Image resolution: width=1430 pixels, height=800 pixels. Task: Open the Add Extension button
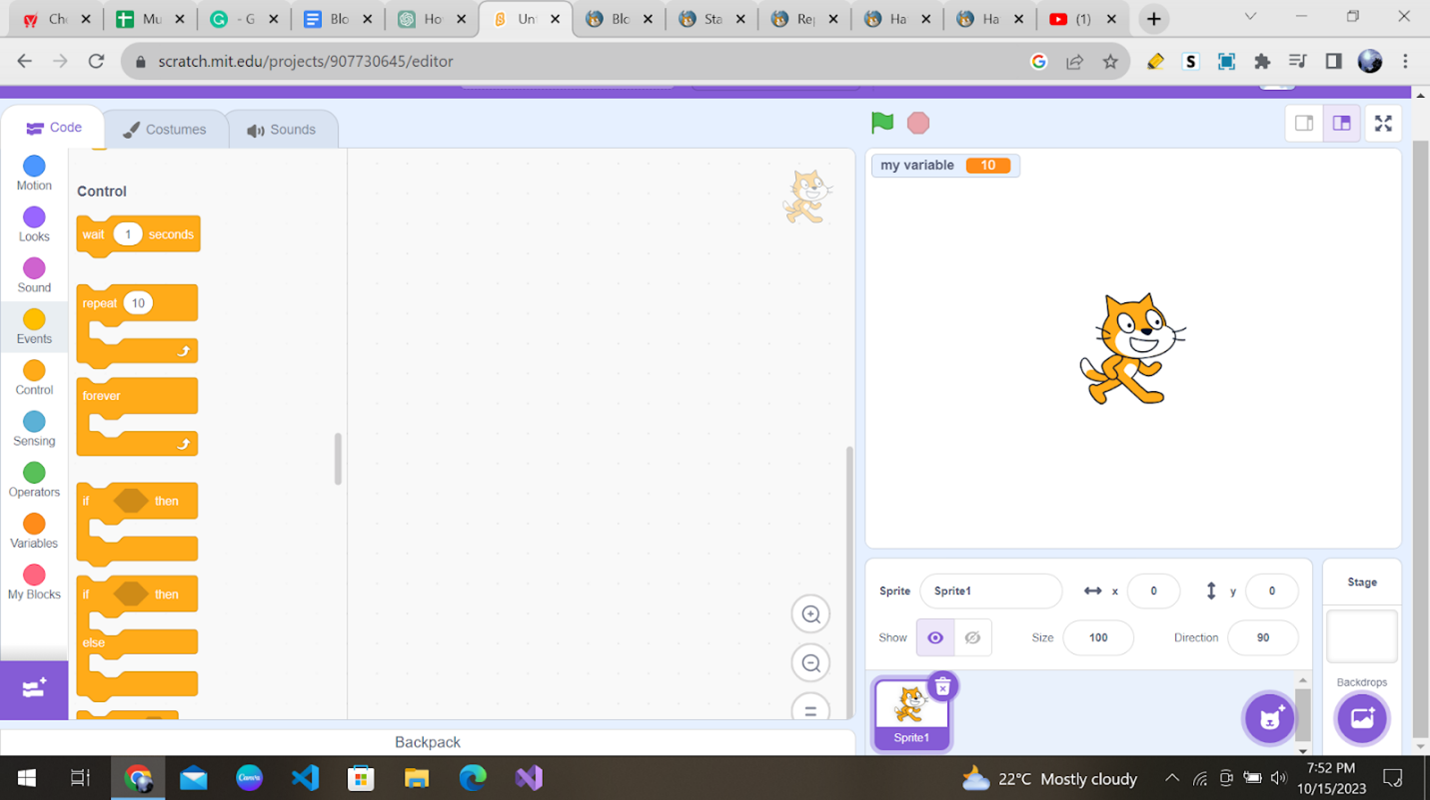34,689
